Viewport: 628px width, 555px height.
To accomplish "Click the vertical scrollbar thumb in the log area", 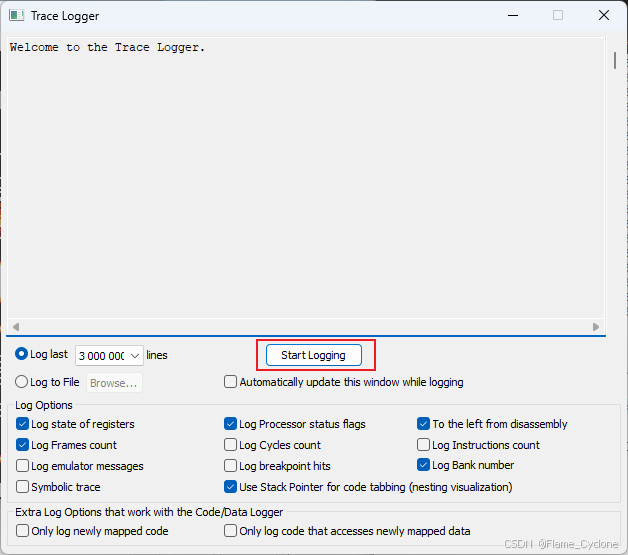I will pyautogui.click(x=615, y=60).
